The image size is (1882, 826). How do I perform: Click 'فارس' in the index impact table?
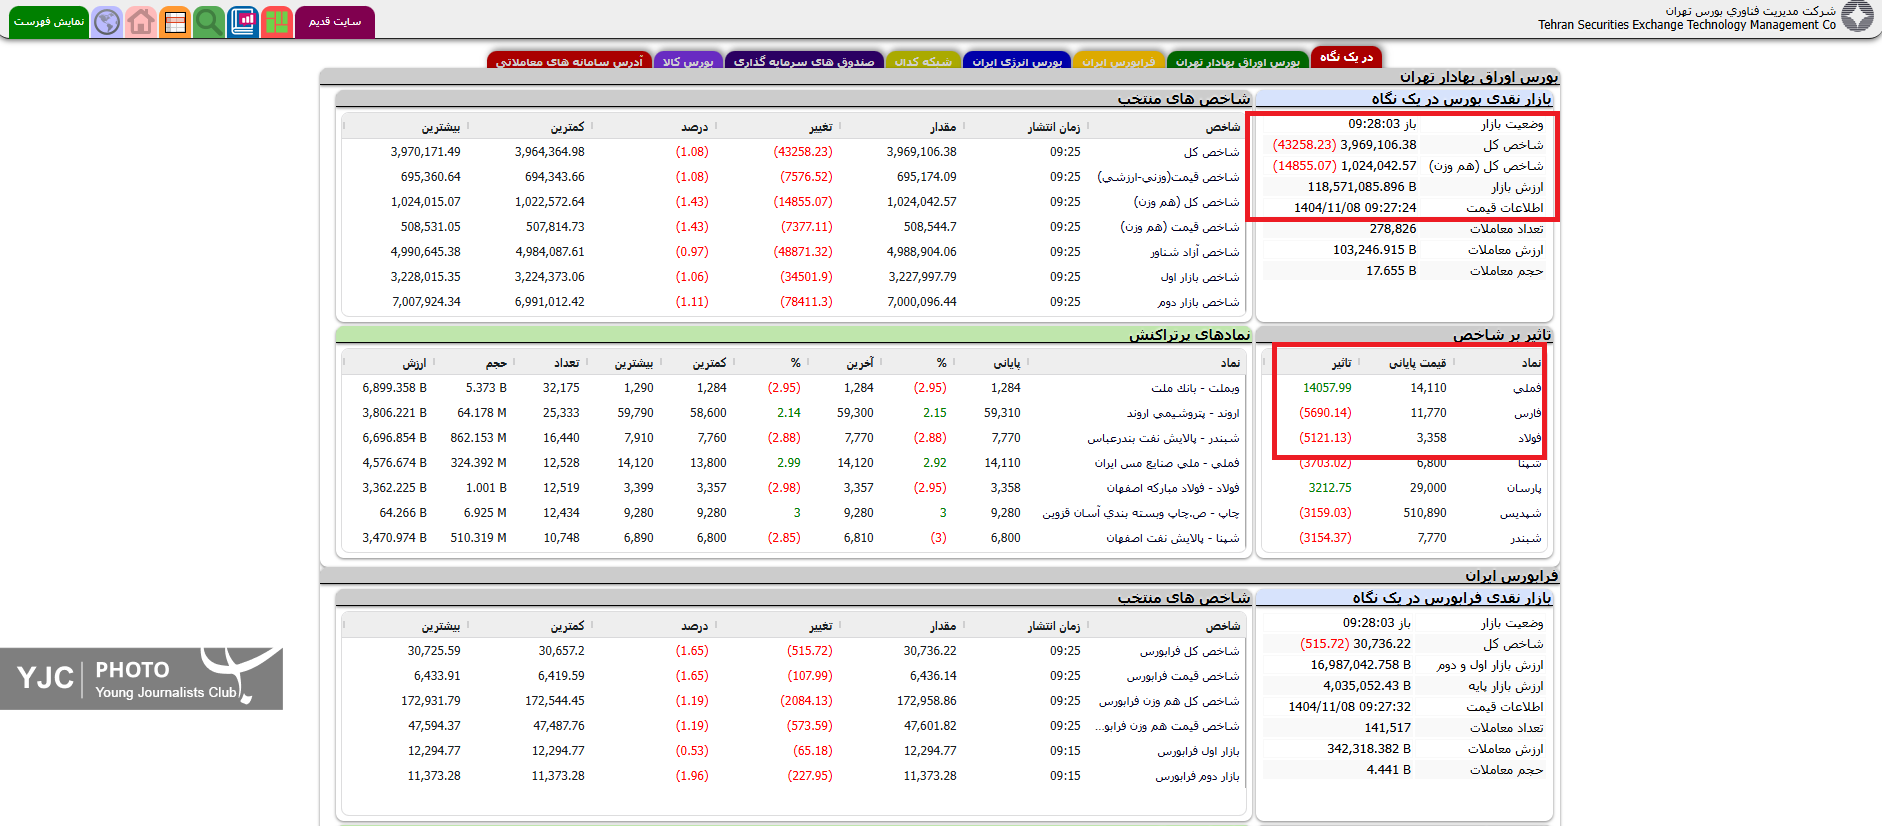click(1527, 413)
